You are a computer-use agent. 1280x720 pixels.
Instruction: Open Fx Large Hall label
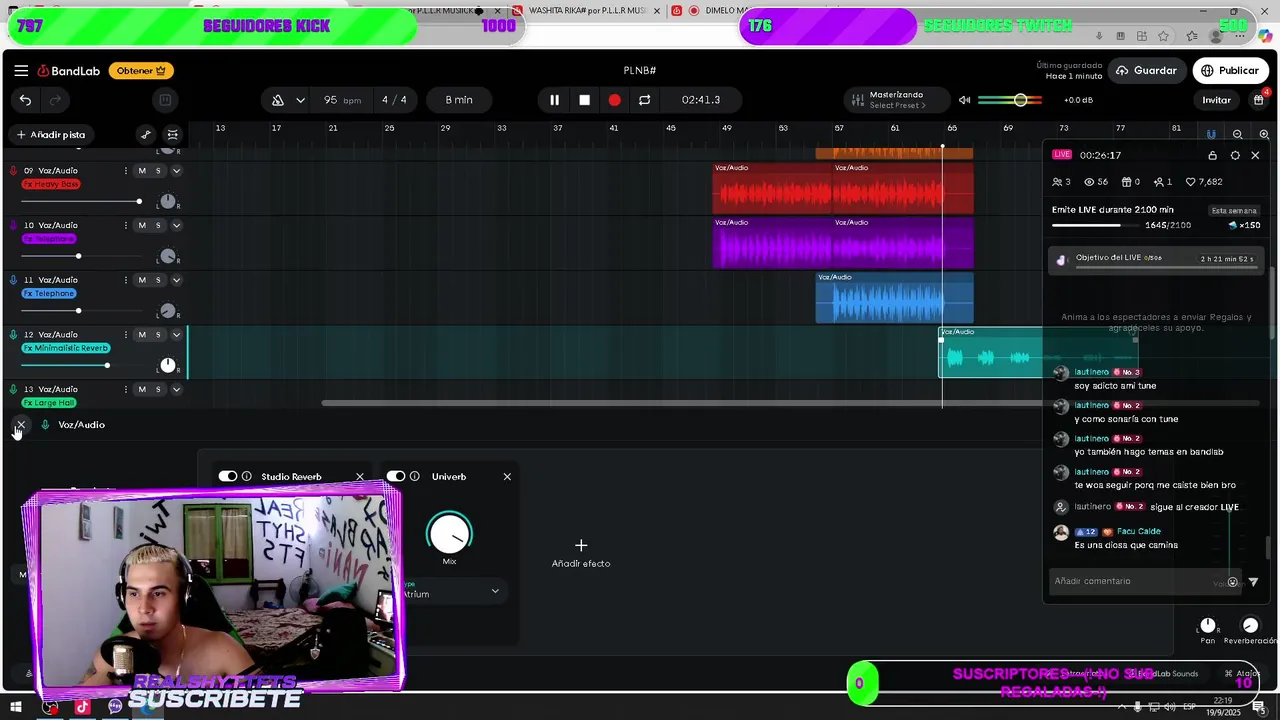click(x=49, y=403)
